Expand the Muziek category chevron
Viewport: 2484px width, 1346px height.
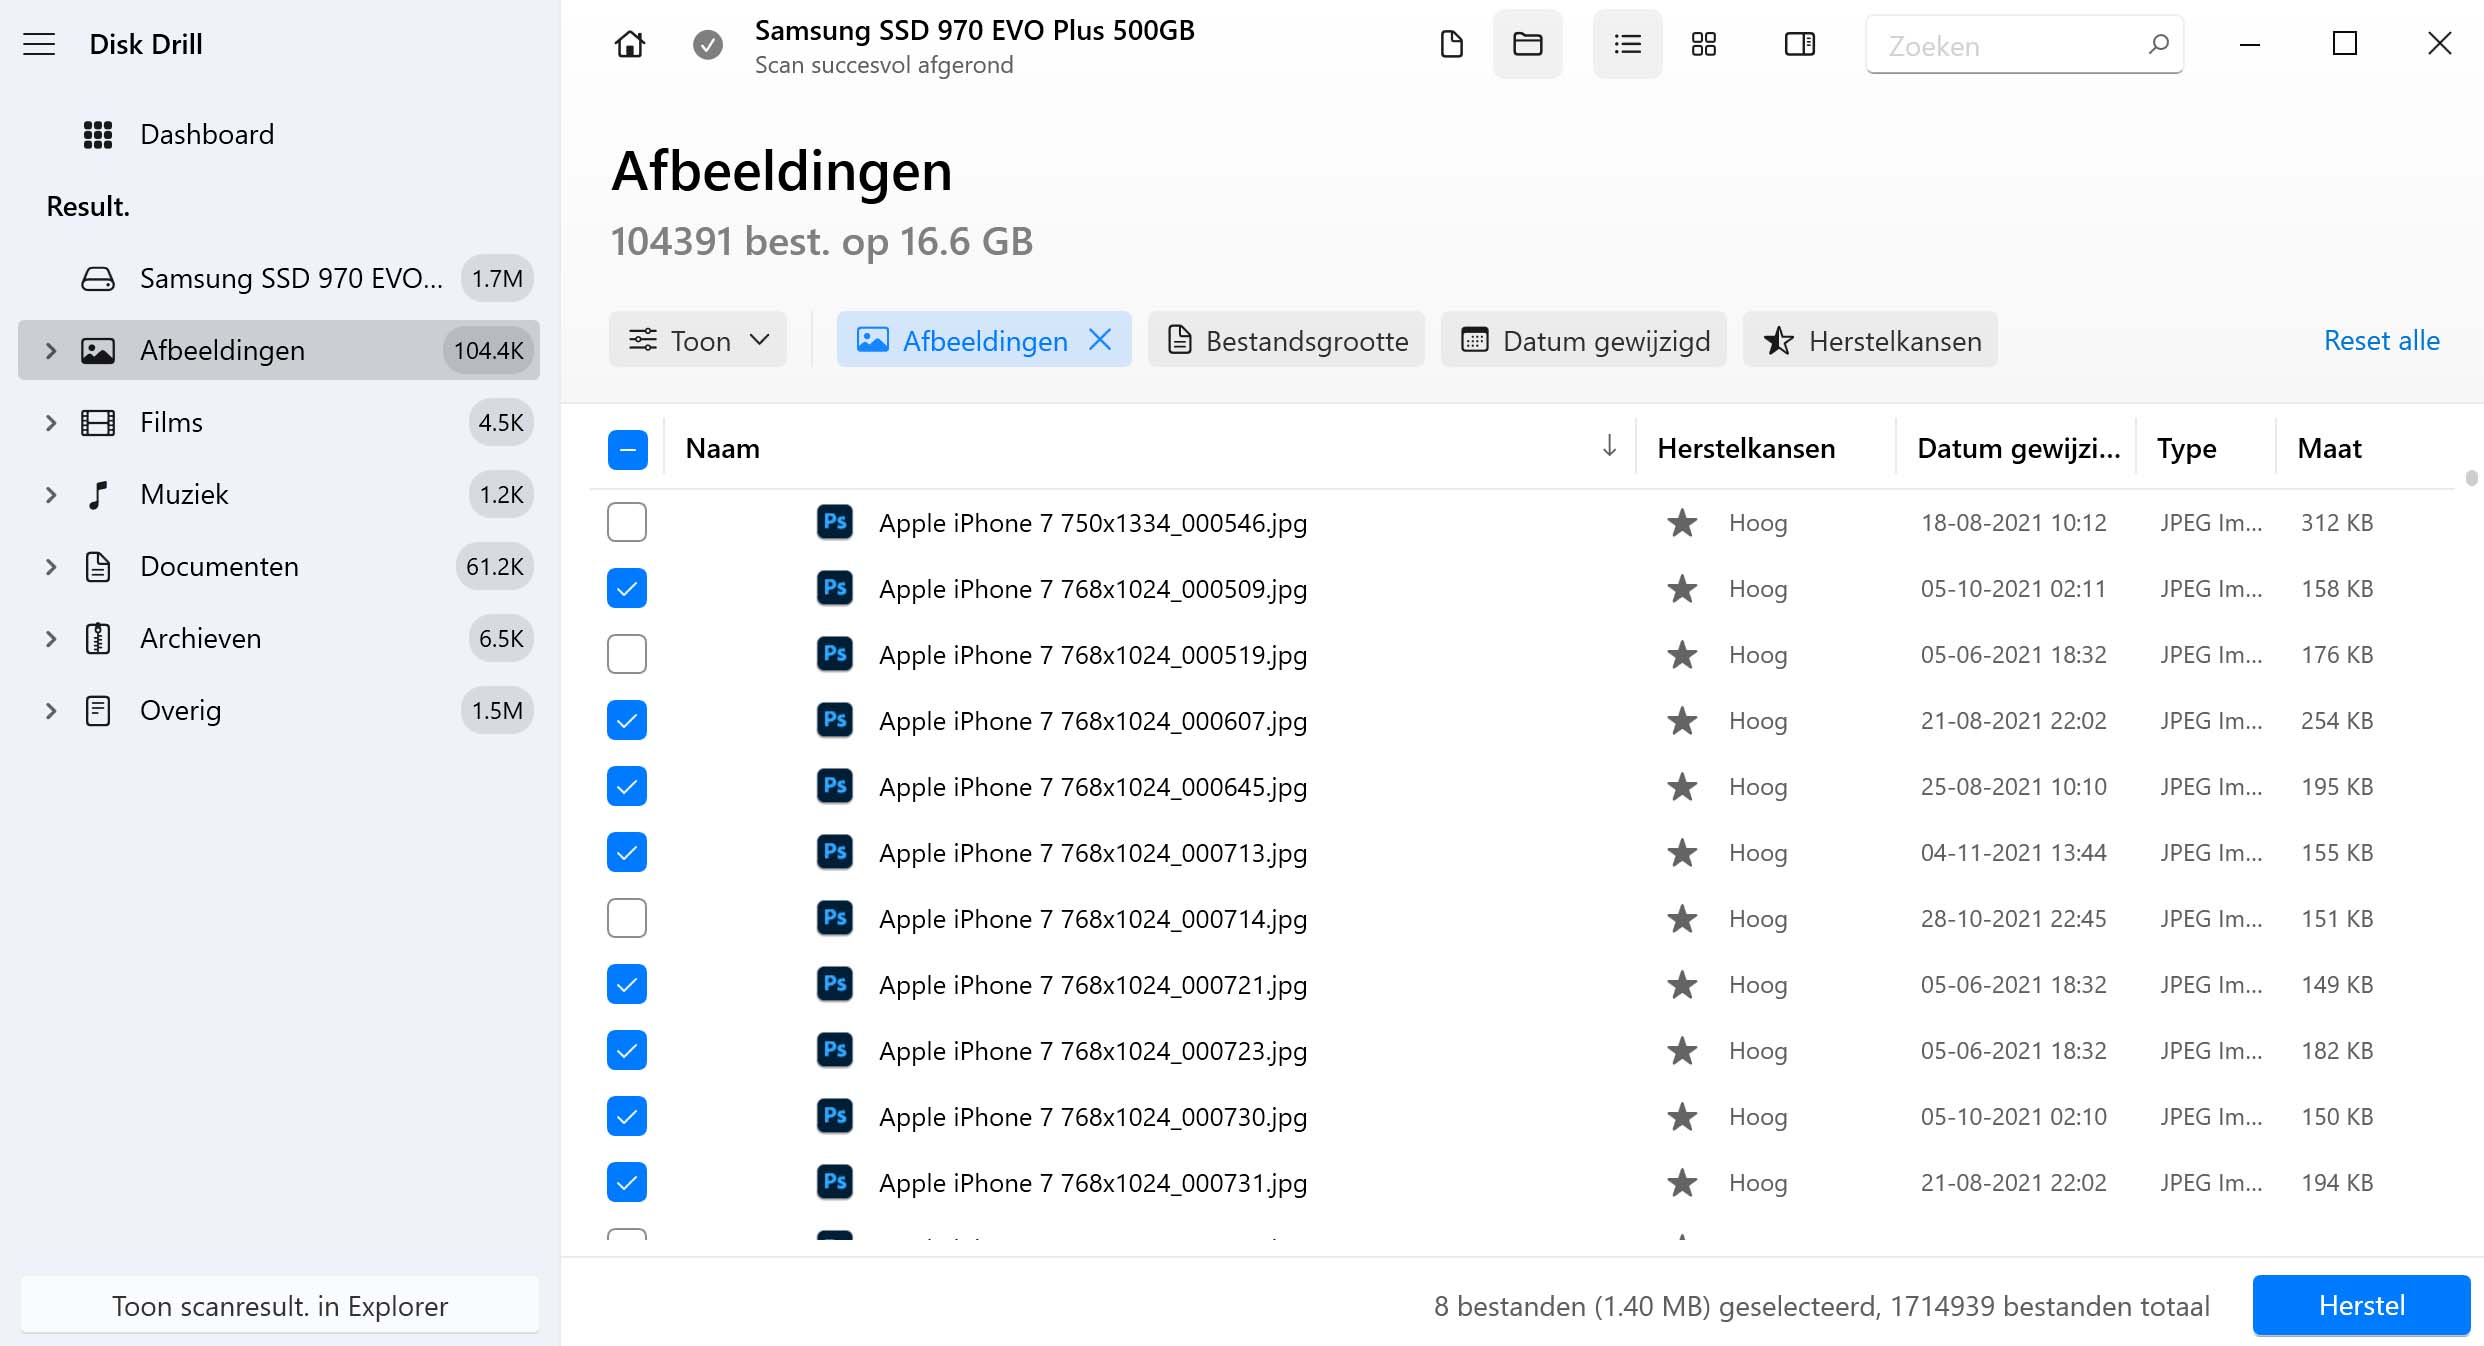pos(51,494)
